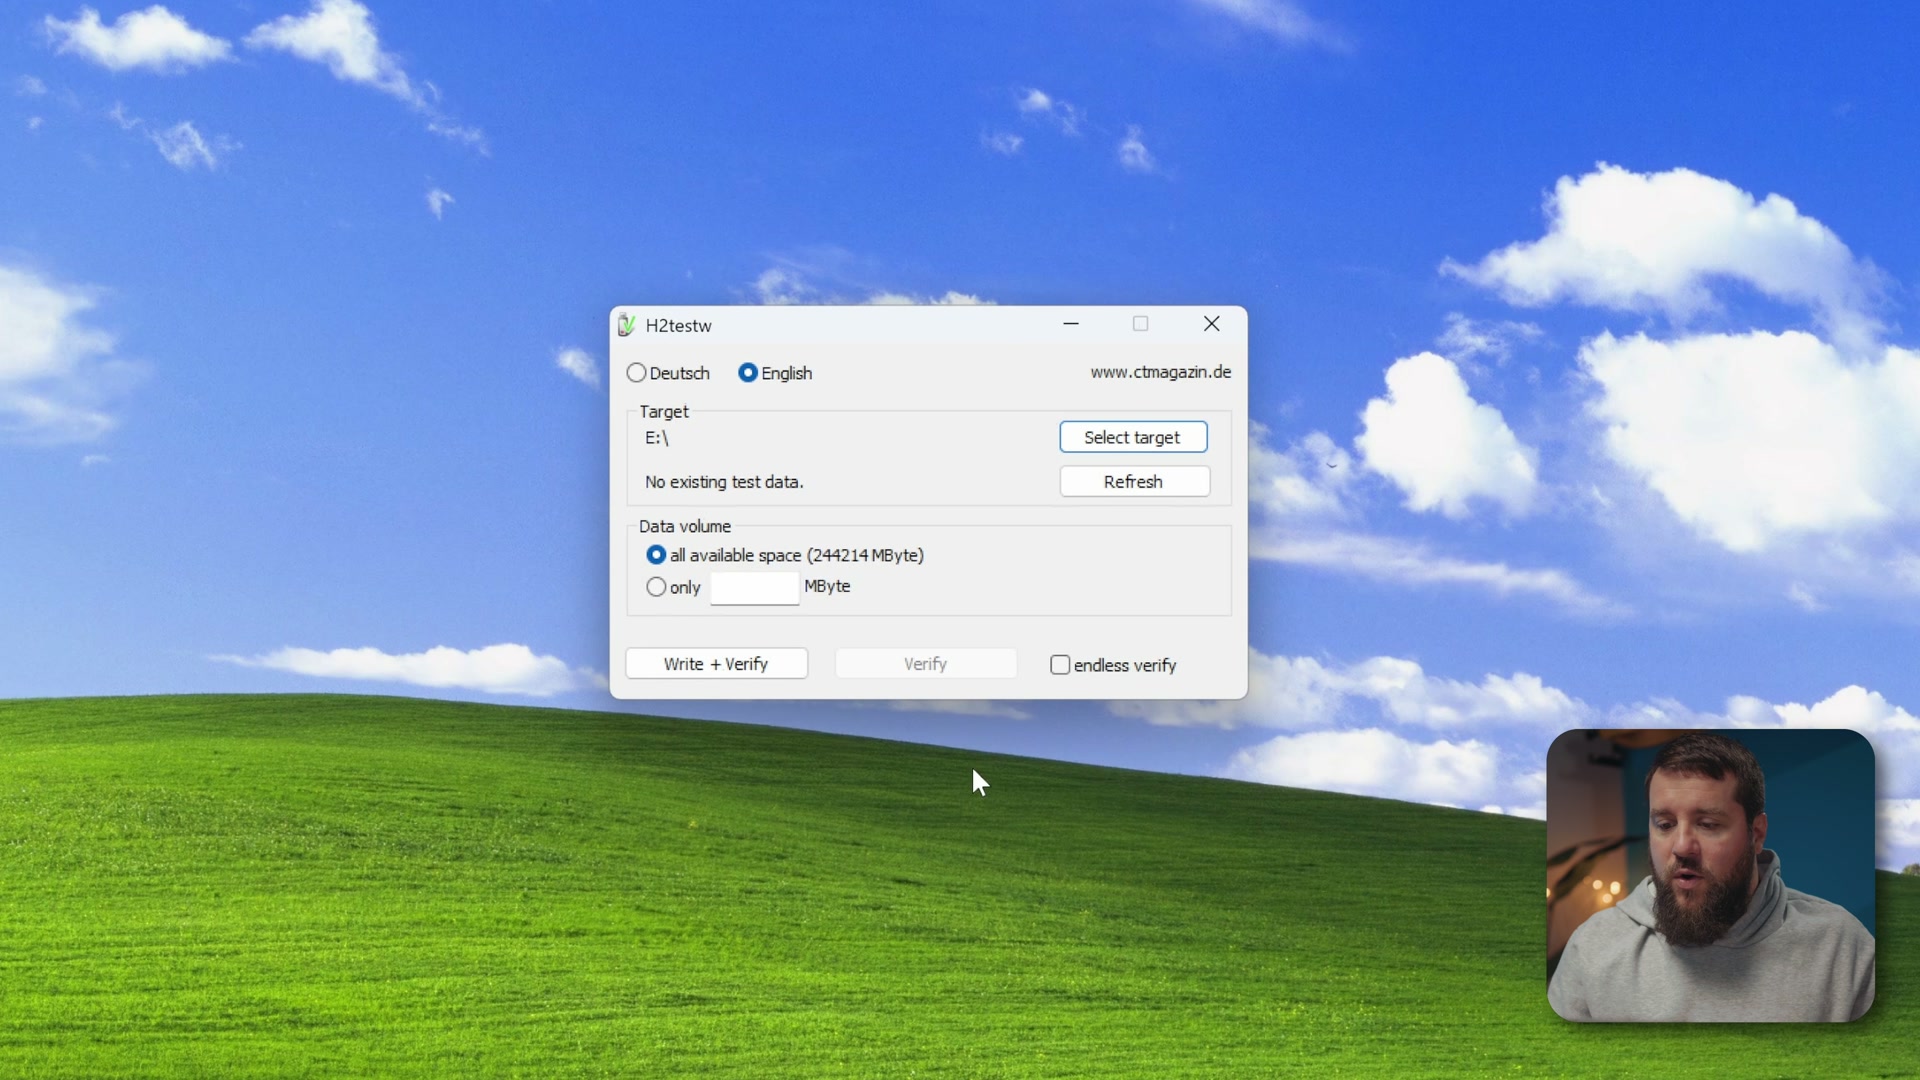Click the H2testw app icon in title bar
This screenshot has height=1080, width=1920.
pyautogui.click(x=627, y=325)
